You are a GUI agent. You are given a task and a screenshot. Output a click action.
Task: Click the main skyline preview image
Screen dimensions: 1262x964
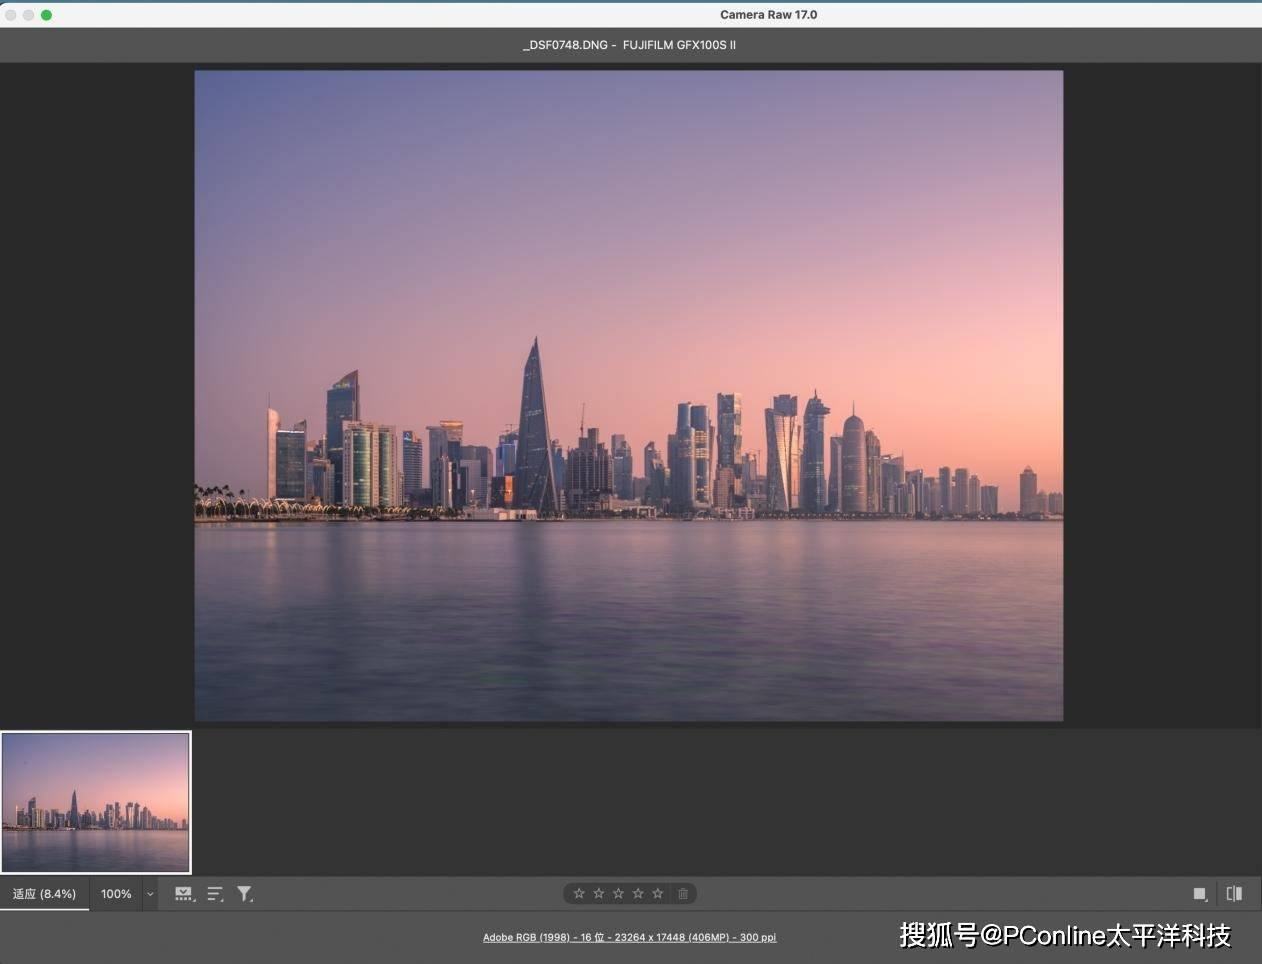628,395
